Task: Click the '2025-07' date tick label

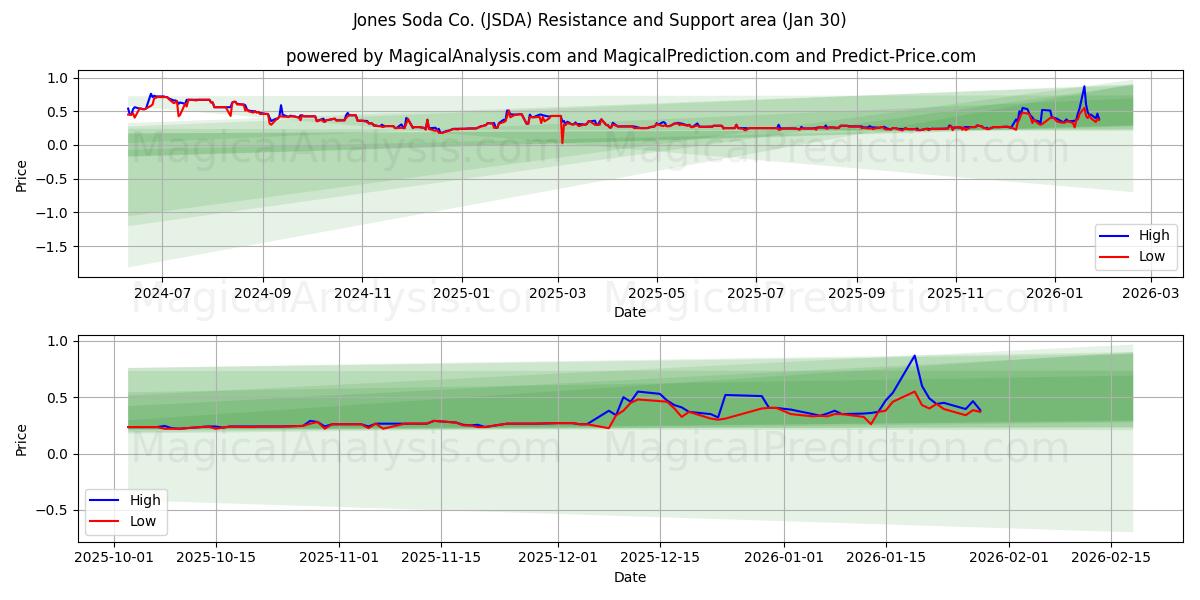Action: [x=755, y=294]
